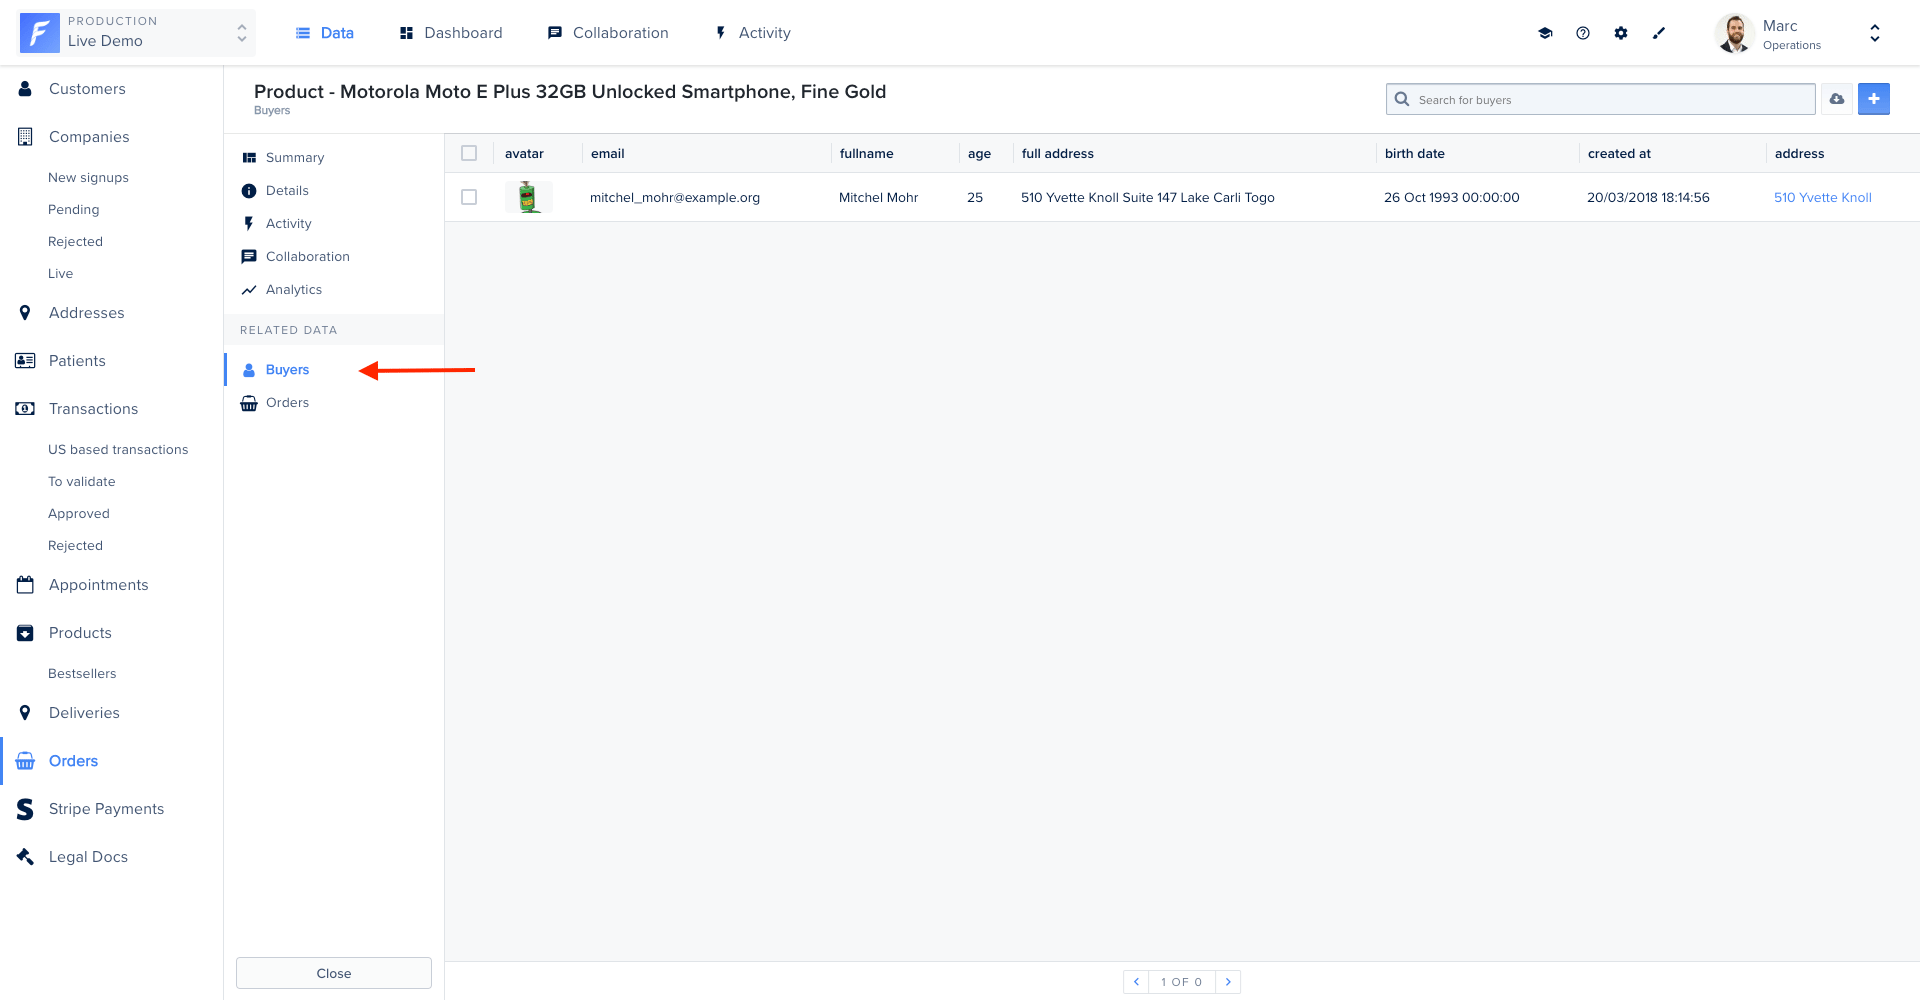Viewport: 1920px width, 1000px height.
Task: Open the New signups segment
Action: pyautogui.click(x=88, y=178)
